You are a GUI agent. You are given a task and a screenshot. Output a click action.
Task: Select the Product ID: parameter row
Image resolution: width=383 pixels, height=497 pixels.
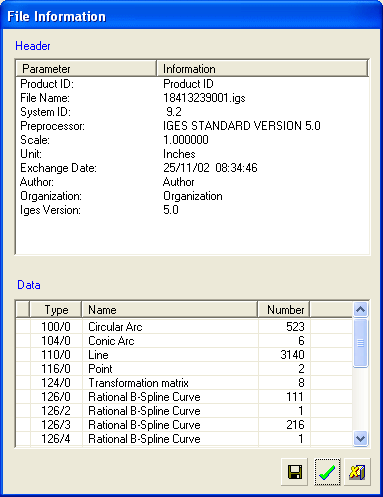[x=192, y=84]
